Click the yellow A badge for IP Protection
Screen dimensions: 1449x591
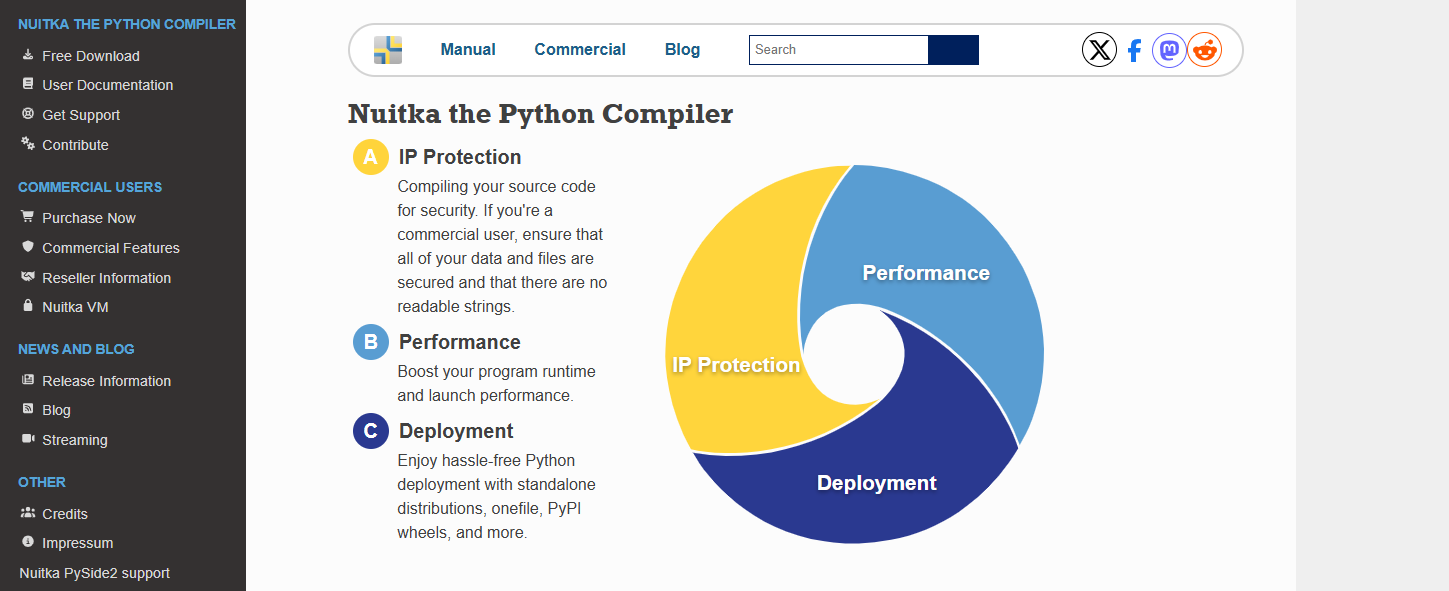[x=370, y=157]
